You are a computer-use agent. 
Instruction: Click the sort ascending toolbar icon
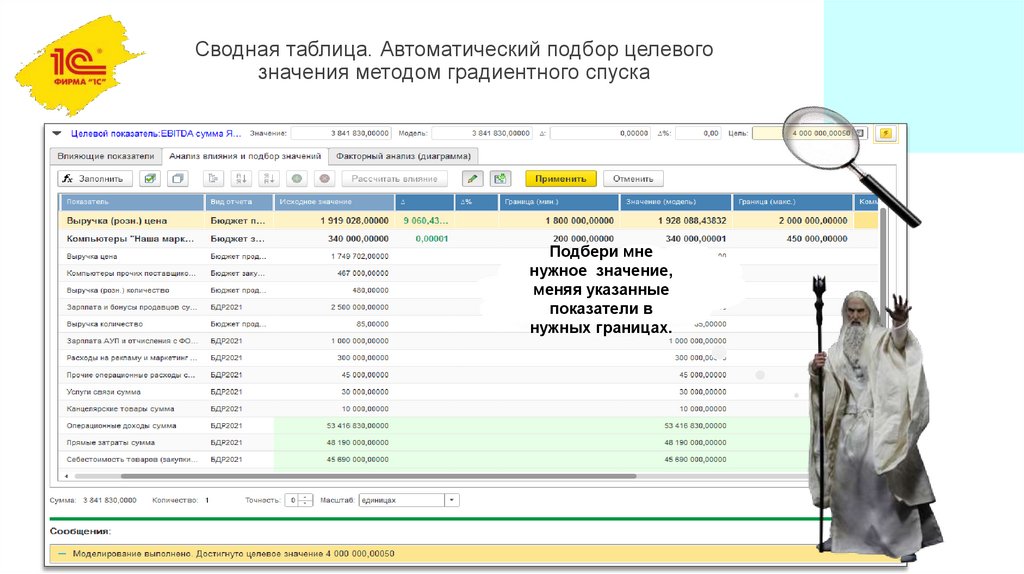(x=240, y=179)
